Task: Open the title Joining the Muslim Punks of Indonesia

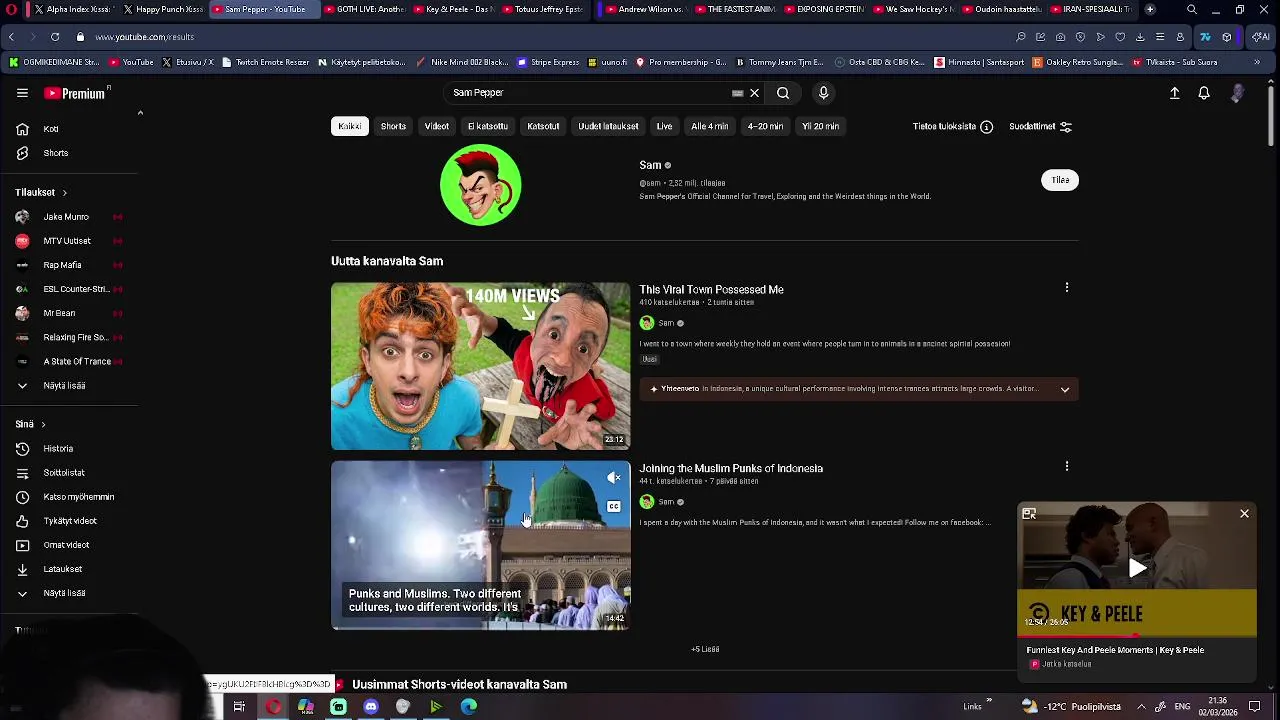Action: point(731,468)
